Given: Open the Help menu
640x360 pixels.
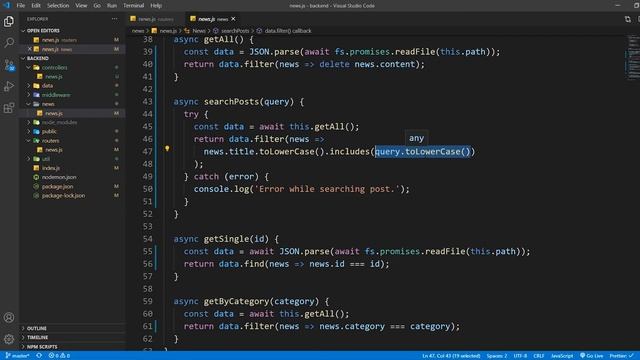Looking at the screenshot, I should [x=156, y=5].
